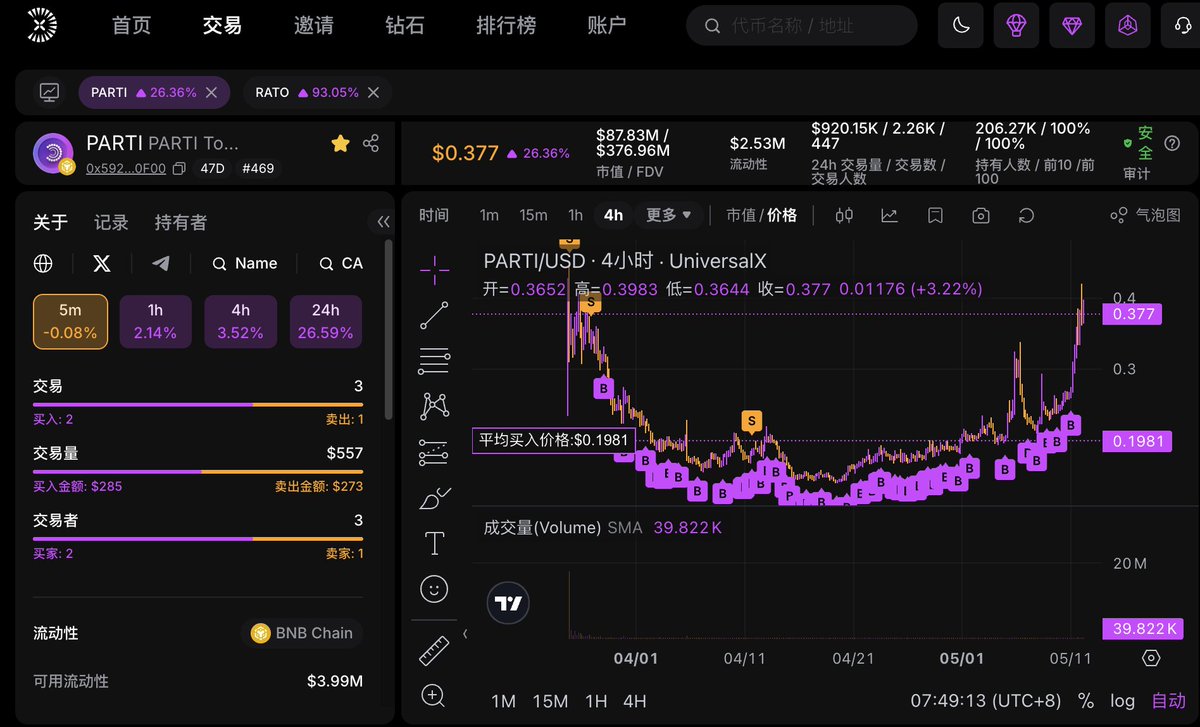This screenshot has width=1200, height=727.
Task: Open the balloon diamond rewards icon
Action: coord(1017,26)
